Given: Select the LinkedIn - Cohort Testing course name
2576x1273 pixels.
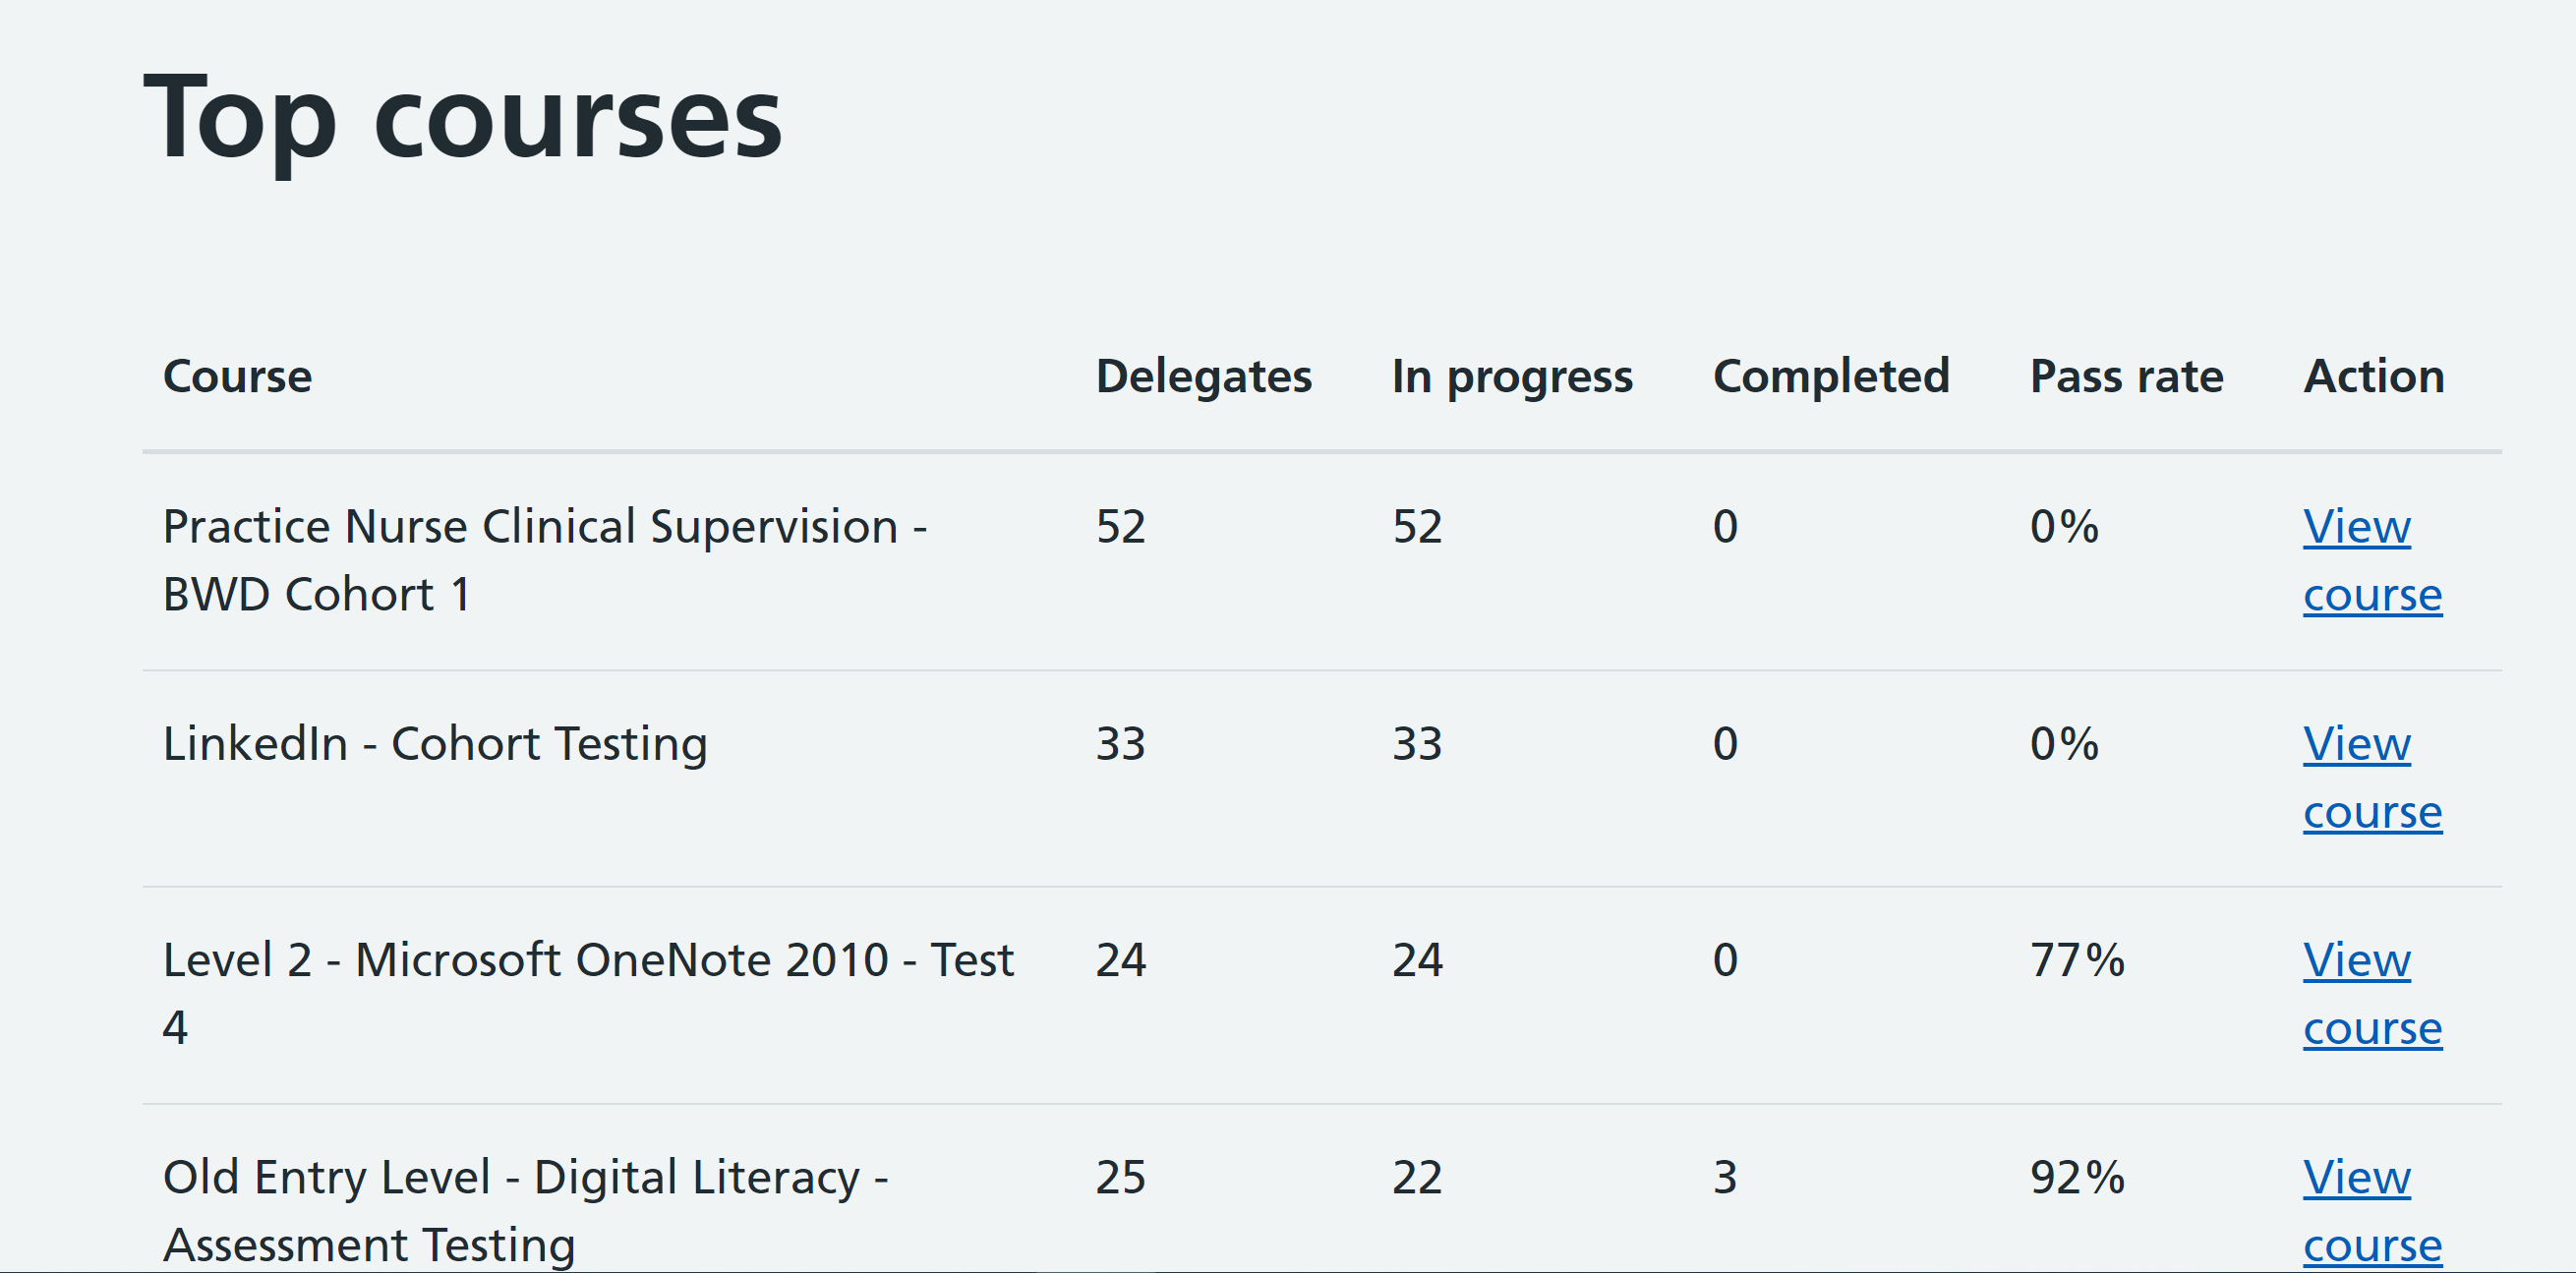Looking at the screenshot, I should coord(435,744).
